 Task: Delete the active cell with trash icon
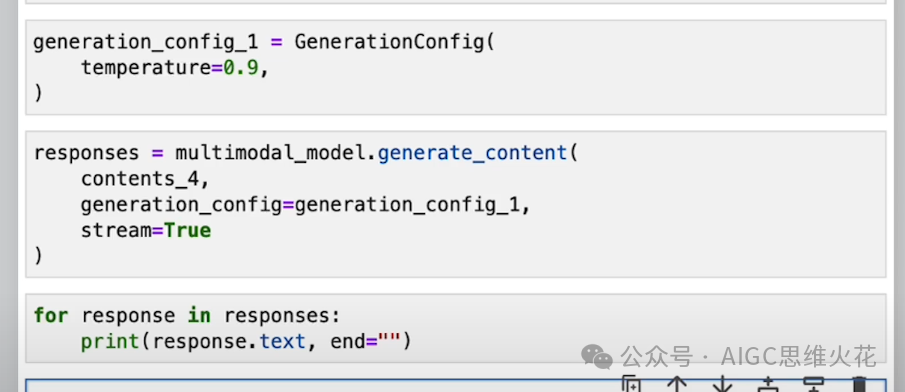(x=859, y=384)
